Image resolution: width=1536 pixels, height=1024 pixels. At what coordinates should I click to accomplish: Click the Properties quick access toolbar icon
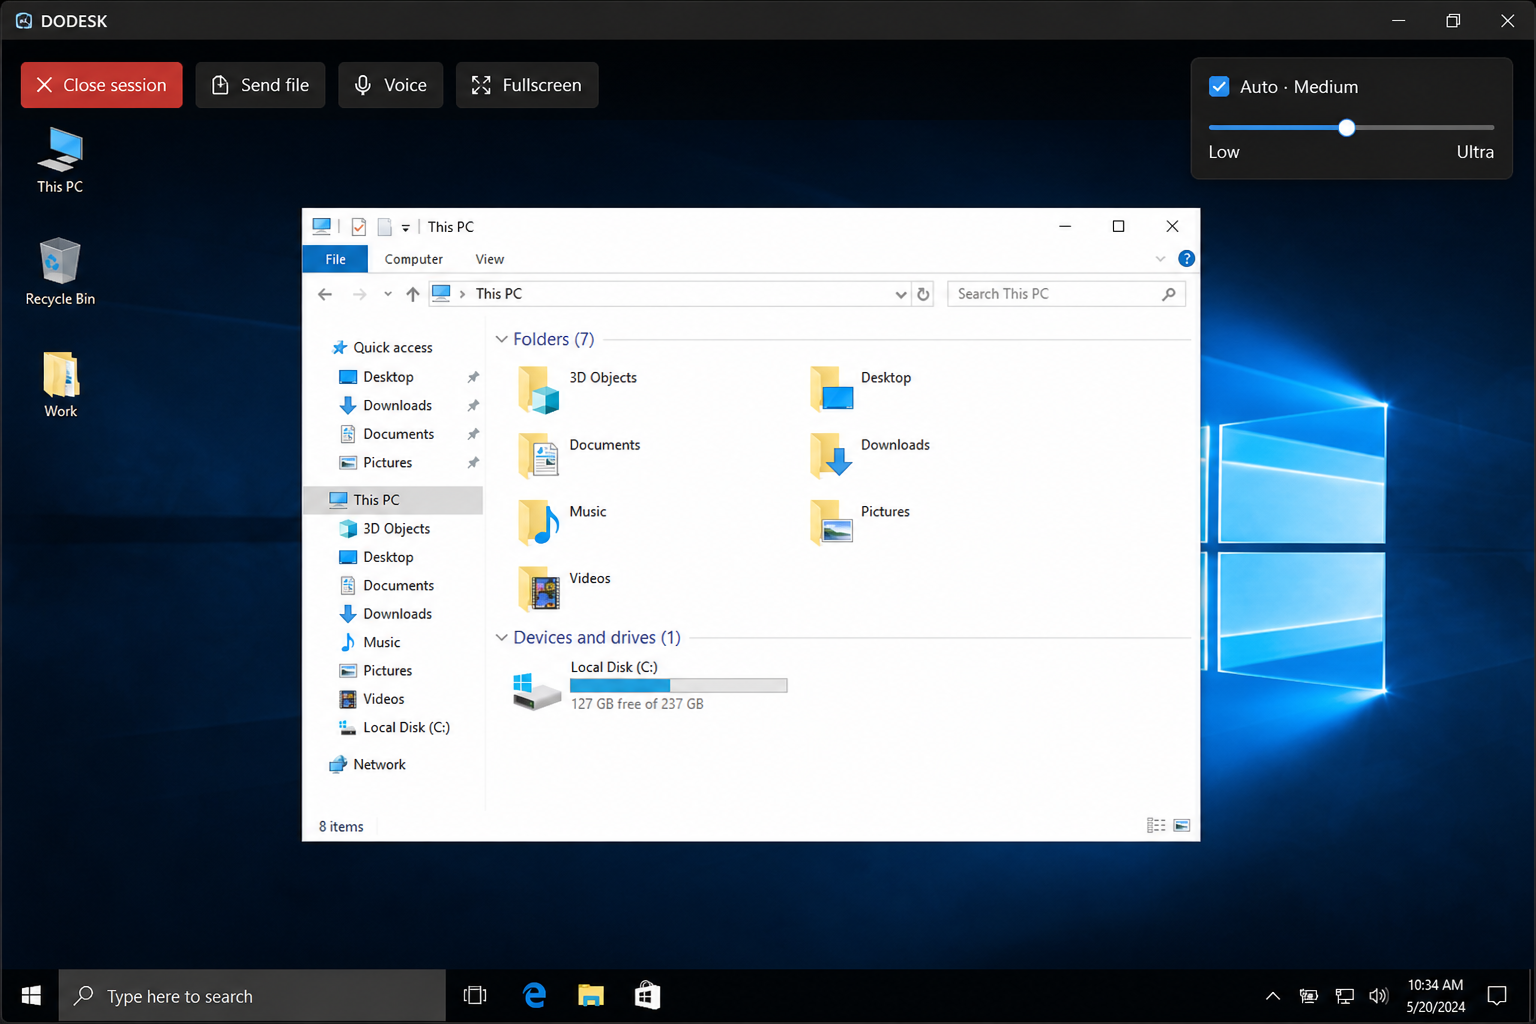[359, 227]
